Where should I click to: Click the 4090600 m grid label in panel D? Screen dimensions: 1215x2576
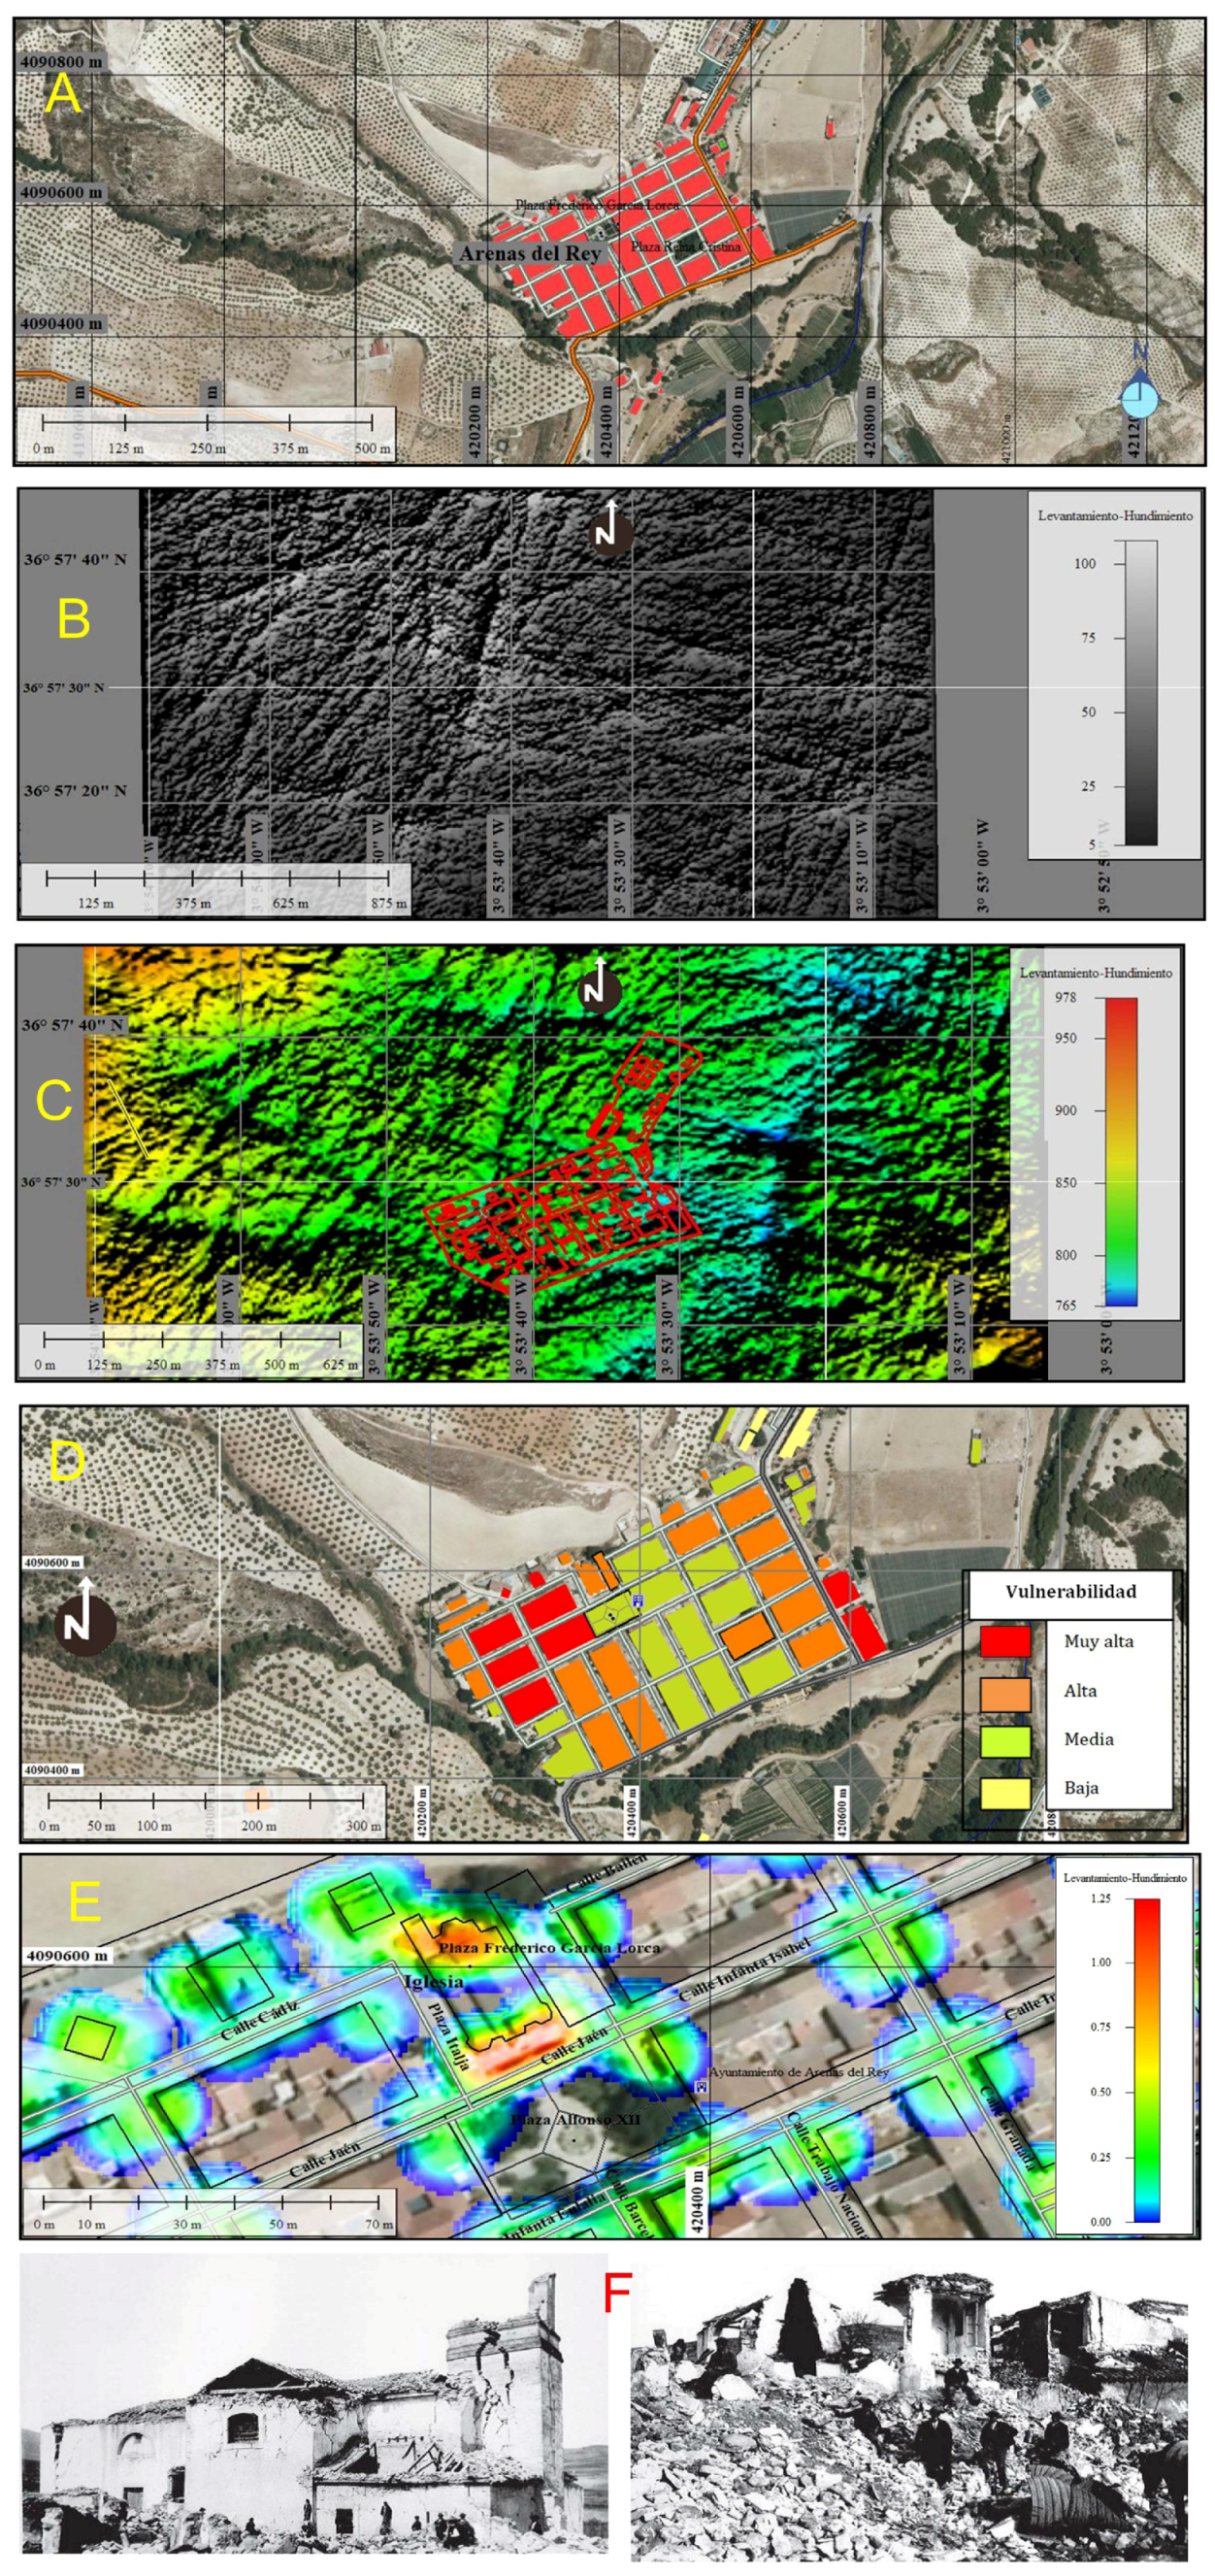(53, 1562)
